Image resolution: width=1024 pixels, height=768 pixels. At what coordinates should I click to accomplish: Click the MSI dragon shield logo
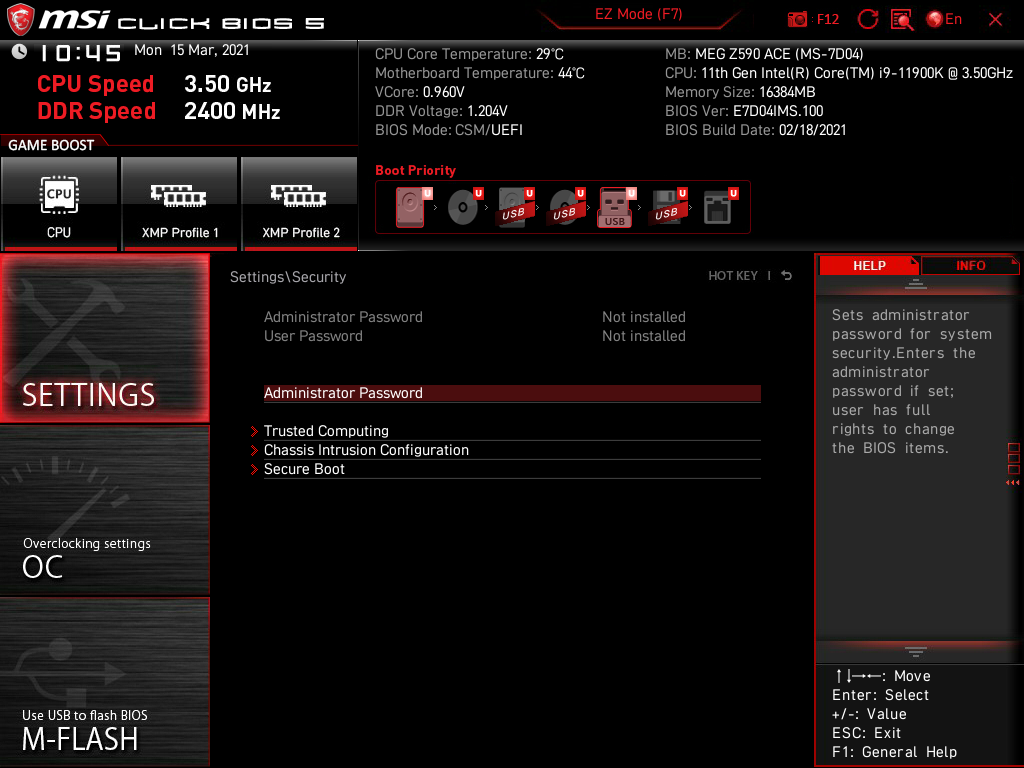(x=20, y=20)
